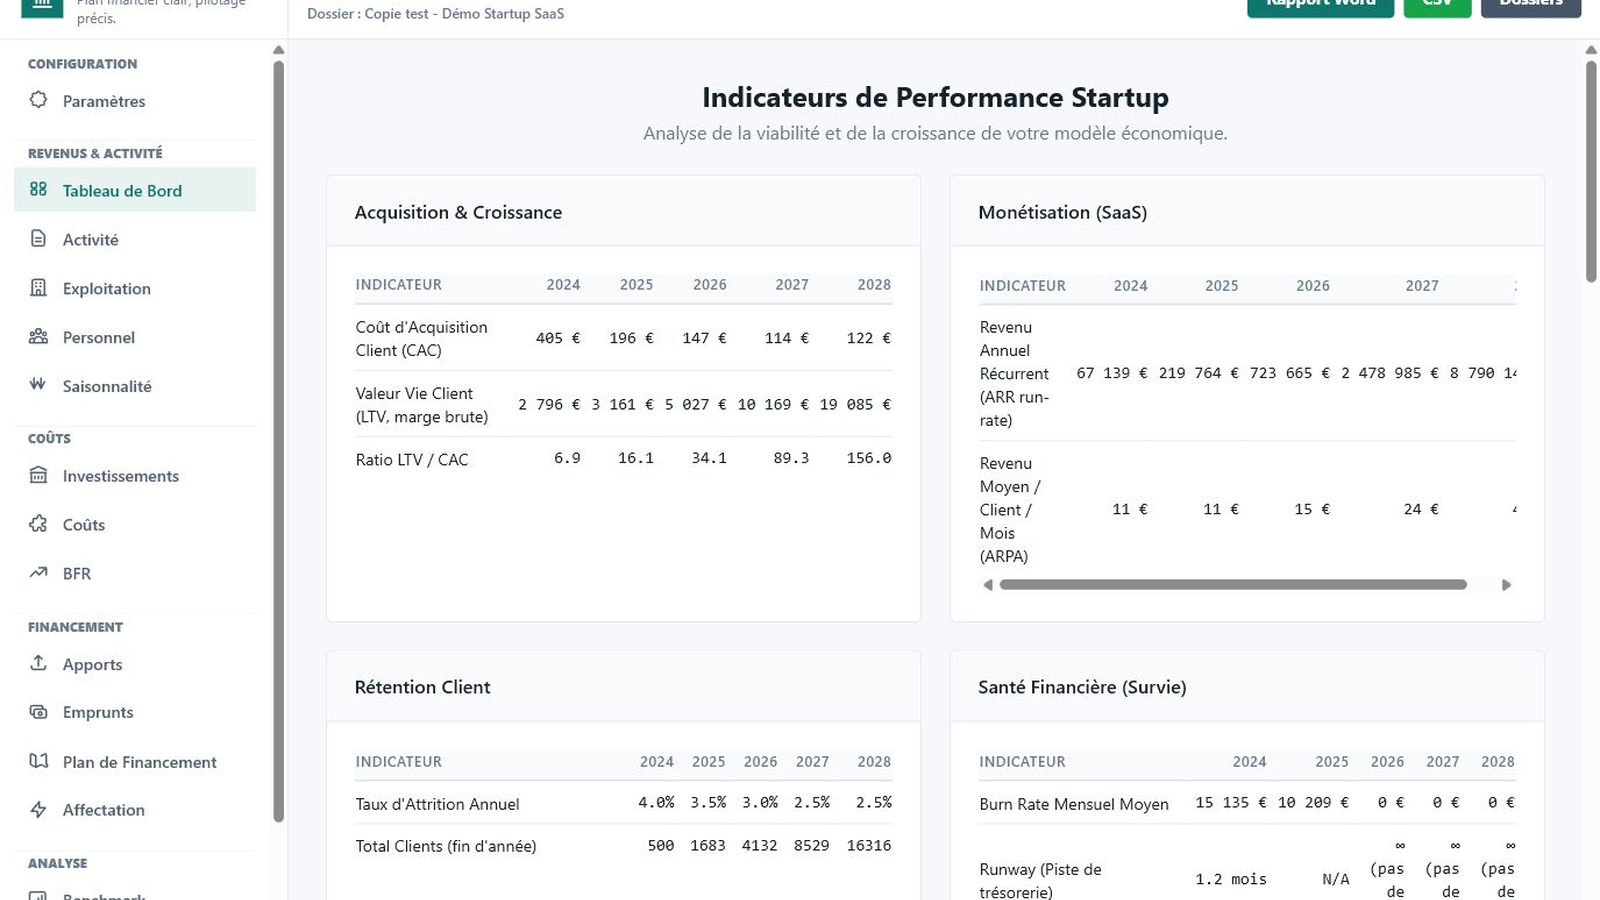Click the 'Ratio LTV / CAC' row label
Screen dimensions: 1600x900
412,460
